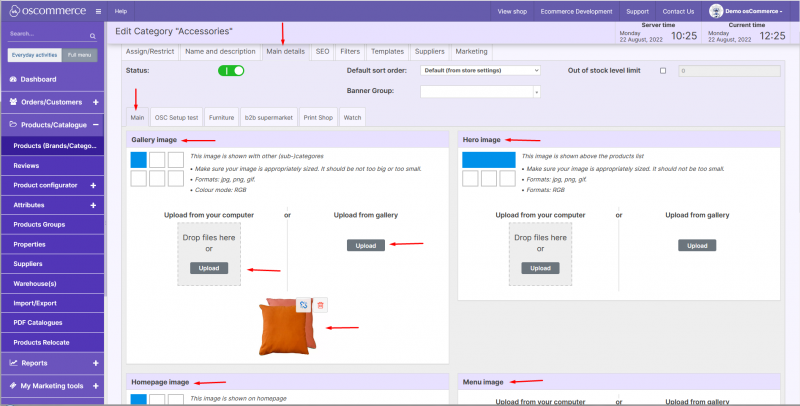
Task: Click the search magnifier icon in sidebar
Action: (x=94, y=34)
